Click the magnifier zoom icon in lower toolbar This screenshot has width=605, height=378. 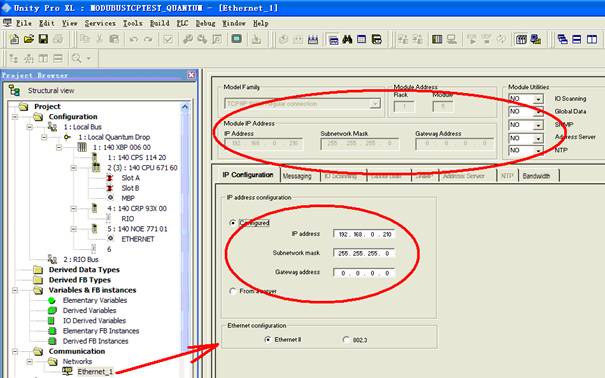(76, 59)
